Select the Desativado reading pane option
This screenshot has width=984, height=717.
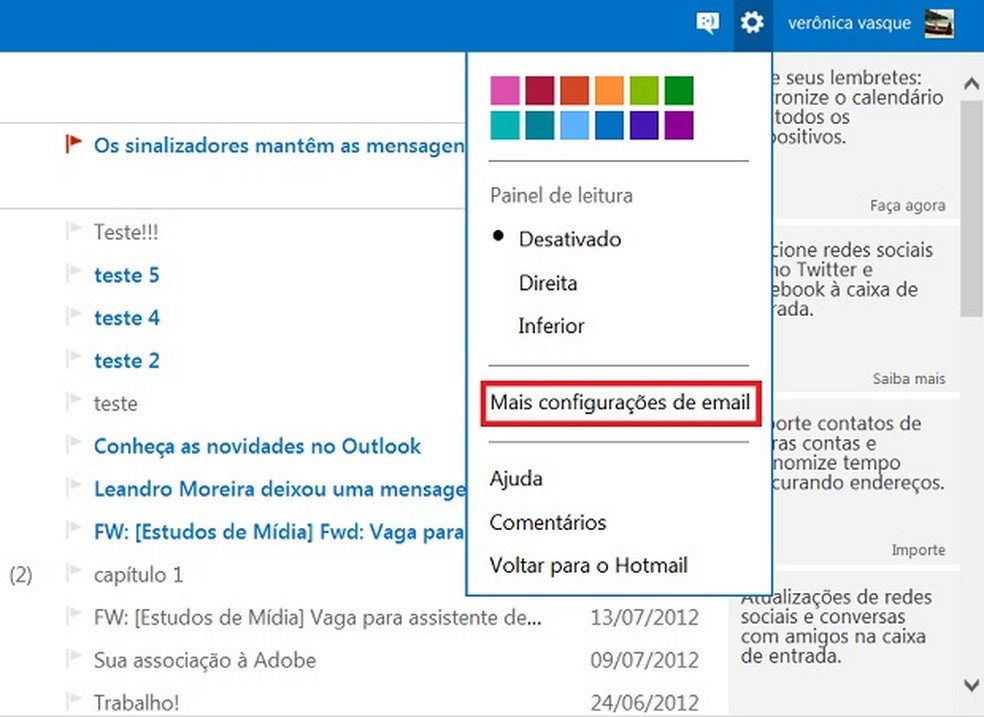click(x=569, y=239)
